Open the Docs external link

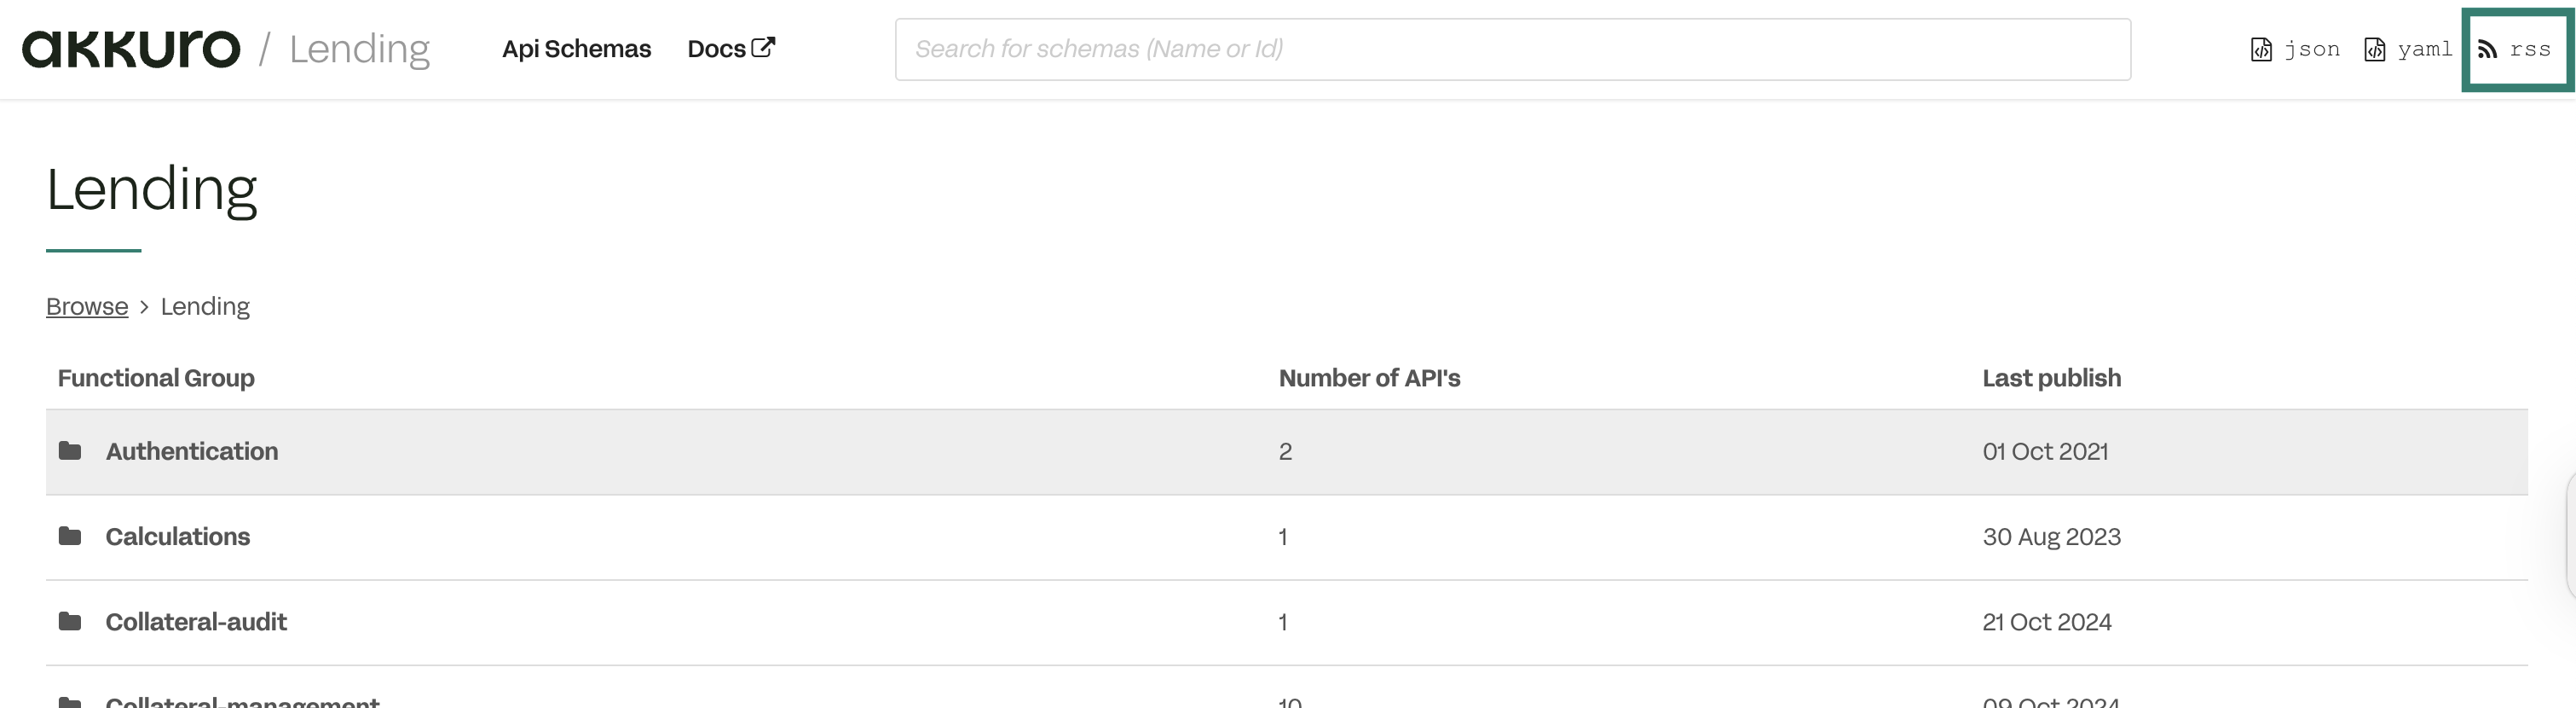pyautogui.click(x=717, y=49)
